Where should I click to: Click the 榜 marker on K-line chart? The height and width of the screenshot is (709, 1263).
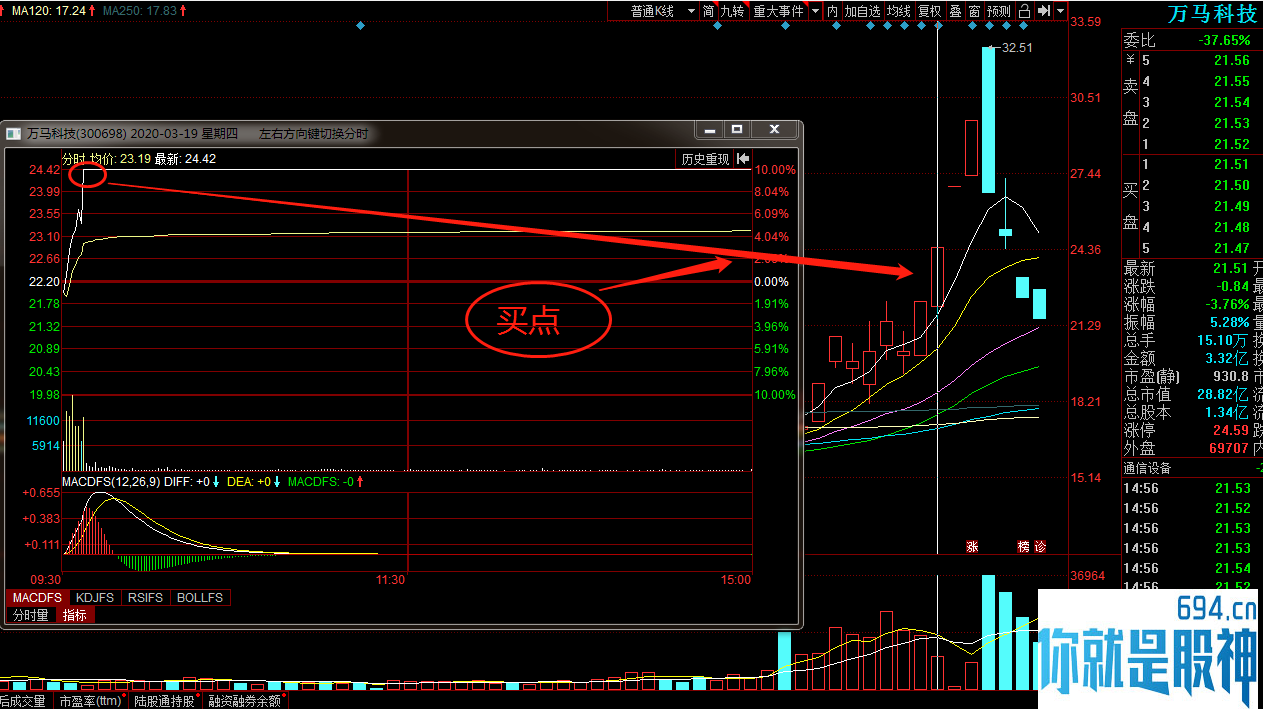[1023, 546]
